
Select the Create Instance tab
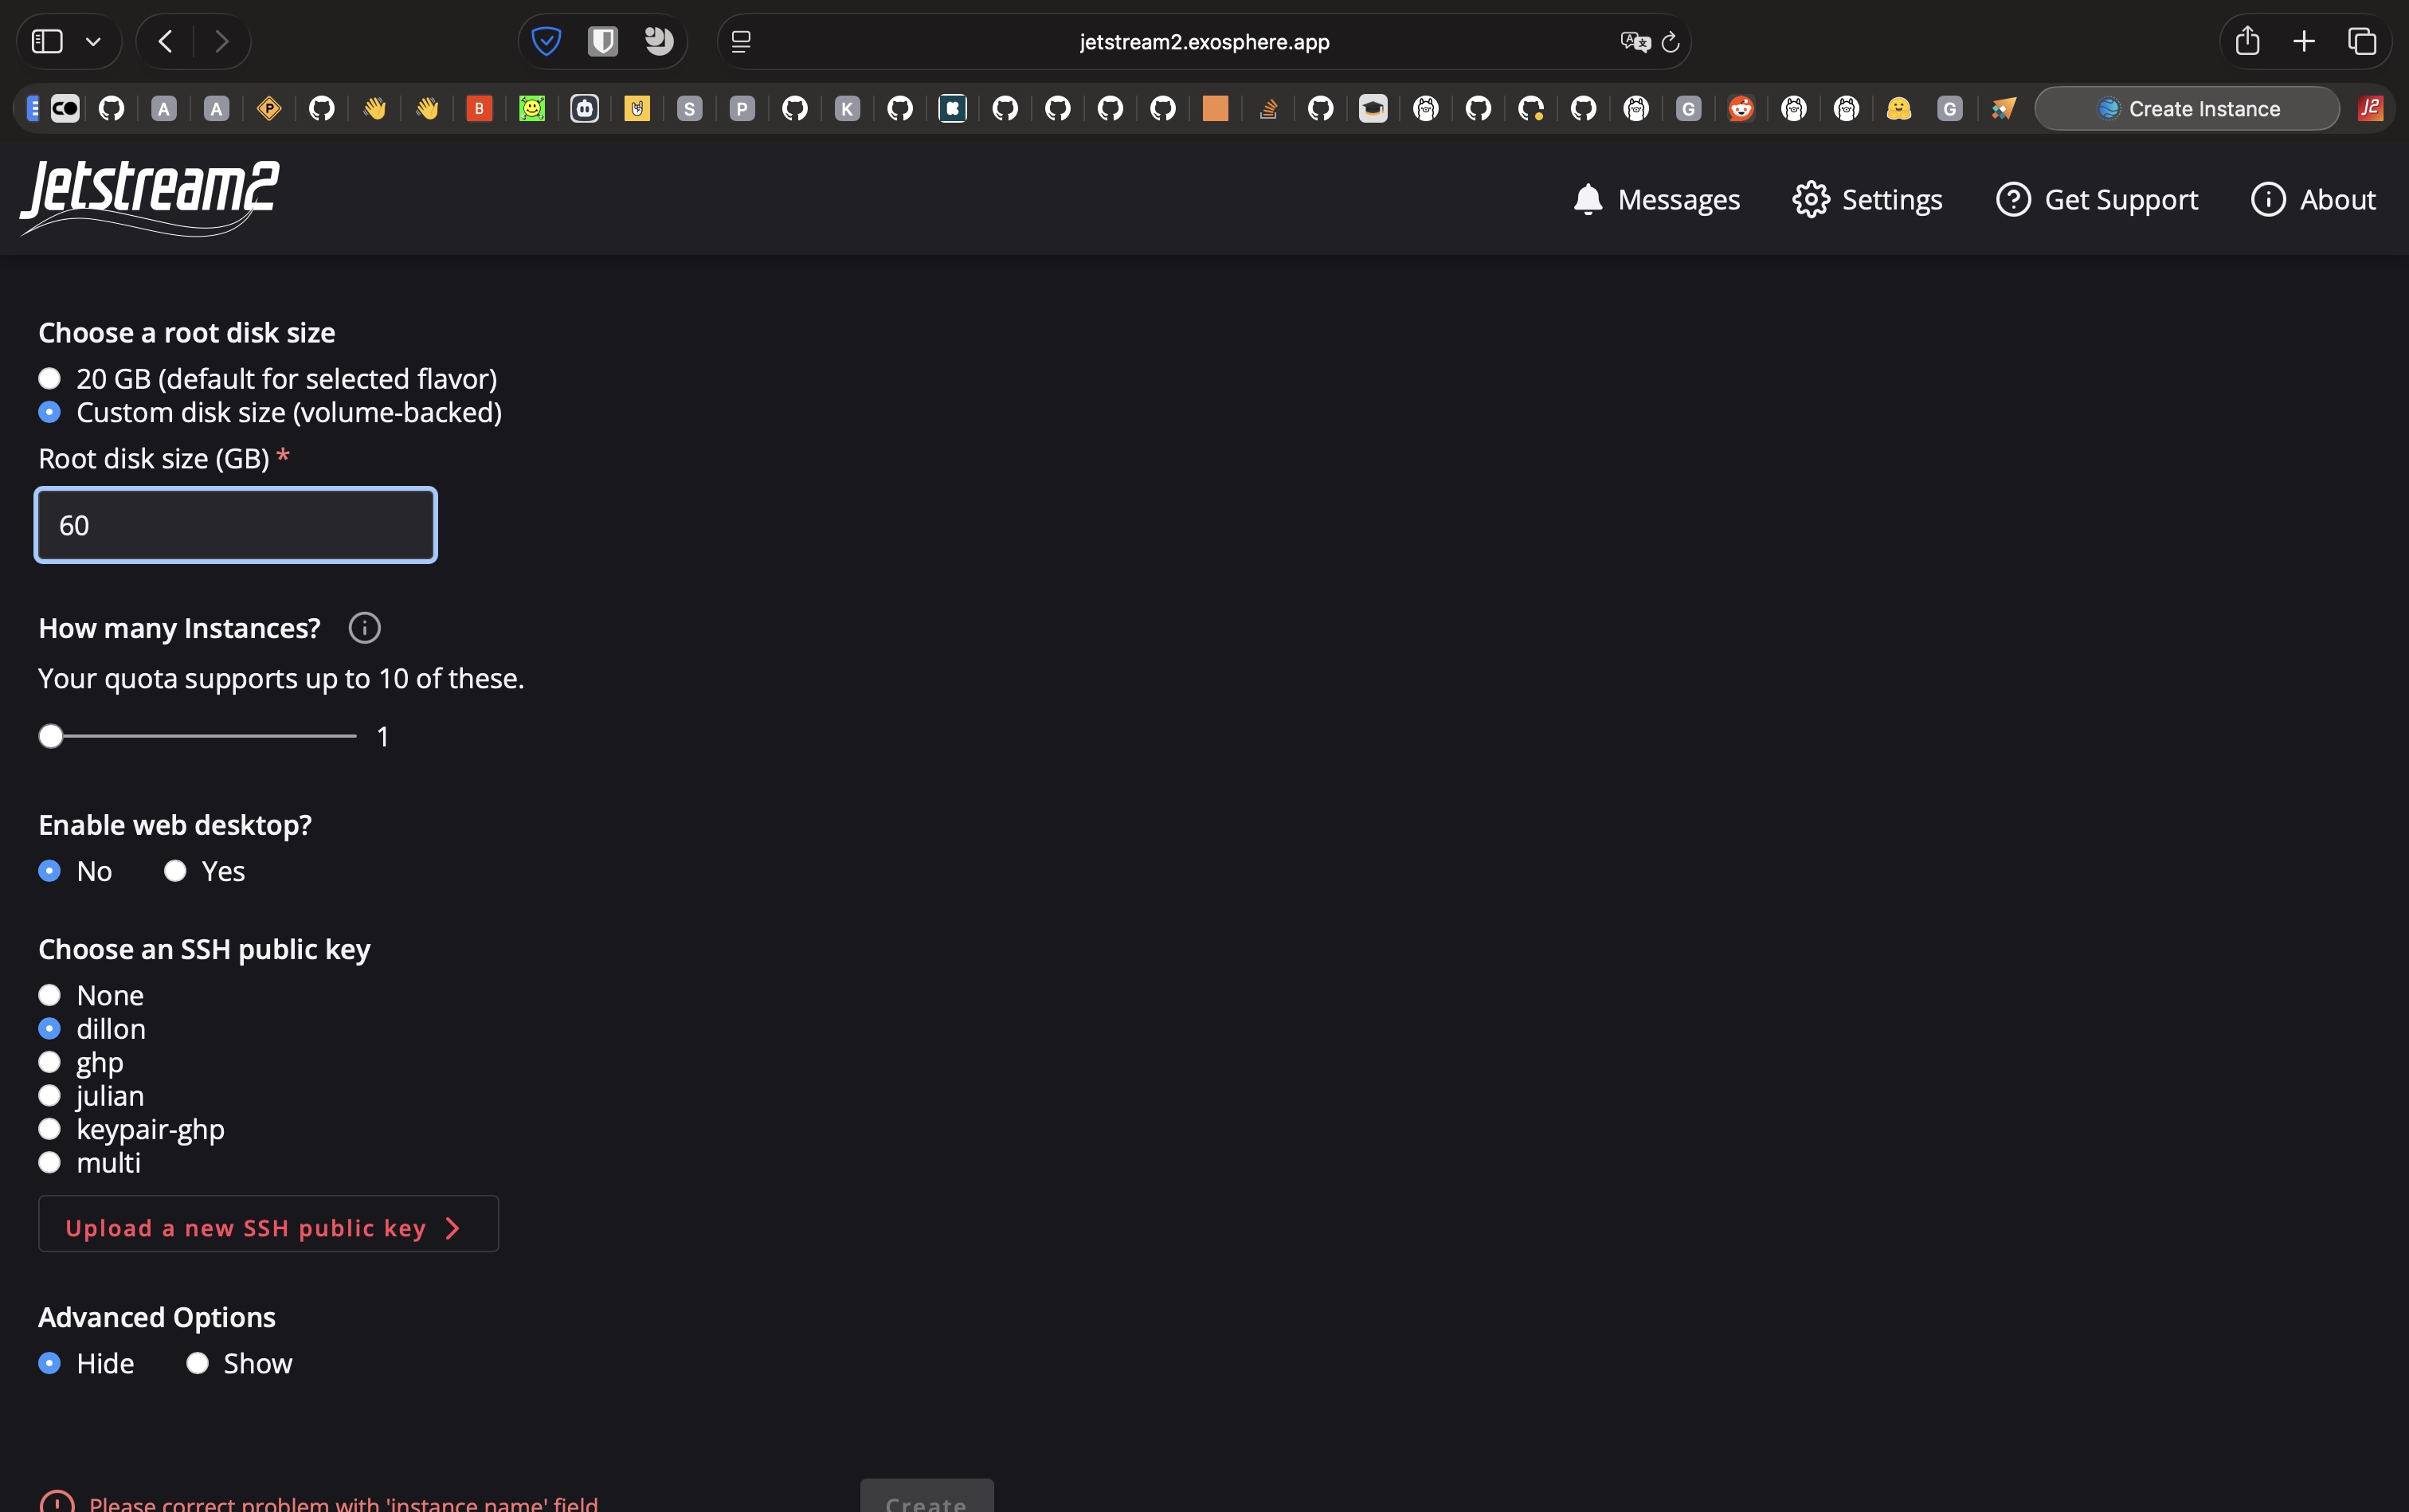tap(2187, 108)
